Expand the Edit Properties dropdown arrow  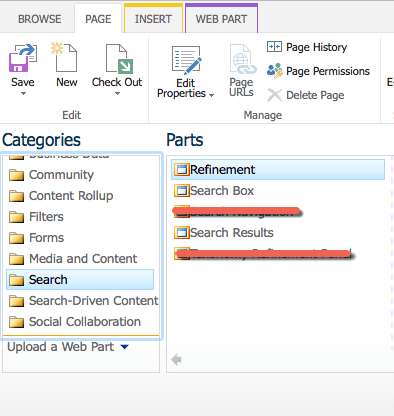point(211,95)
